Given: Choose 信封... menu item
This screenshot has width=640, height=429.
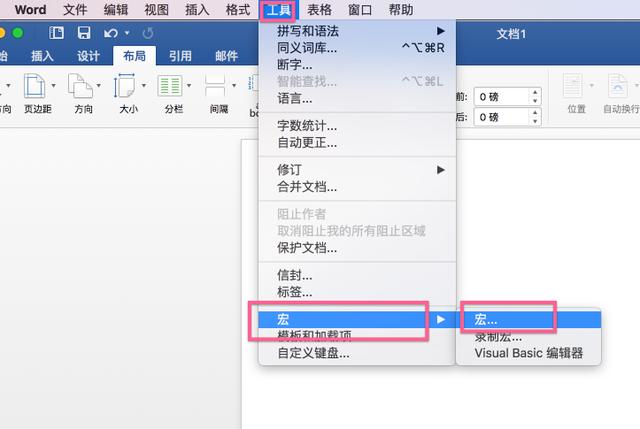Looking at the screenshot, I should point(357,275).
